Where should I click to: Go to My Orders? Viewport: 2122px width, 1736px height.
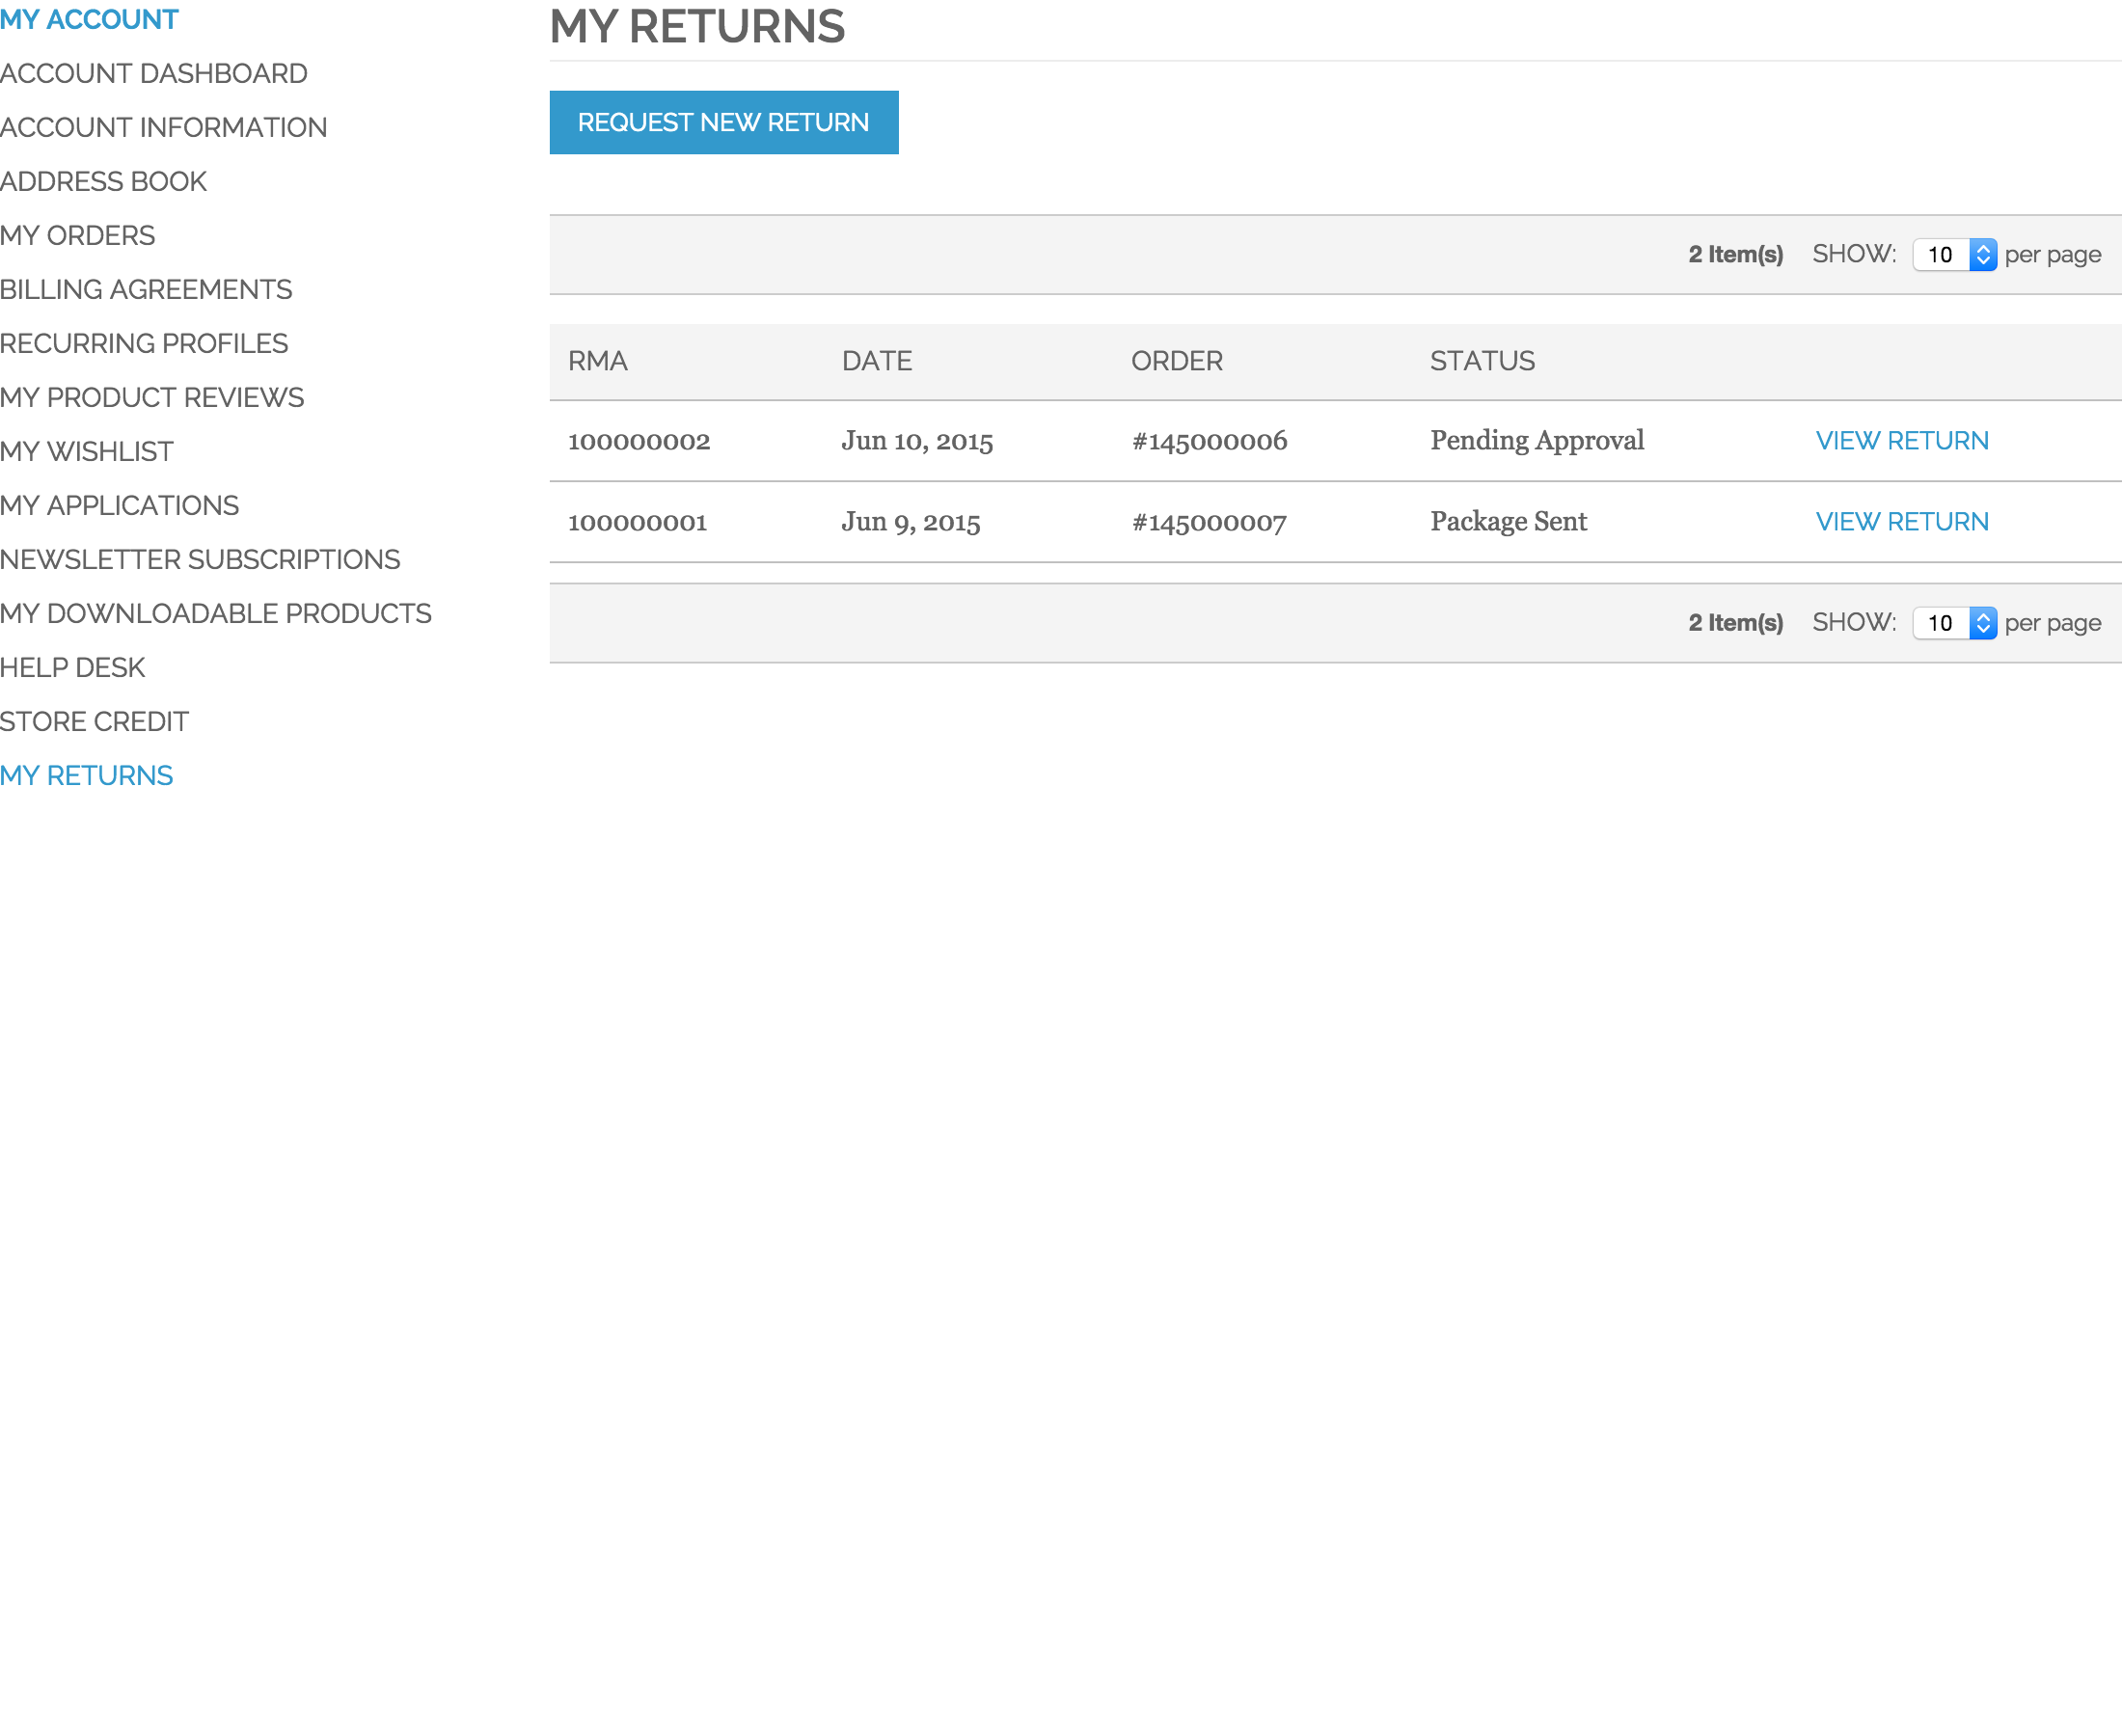point(78,235)
